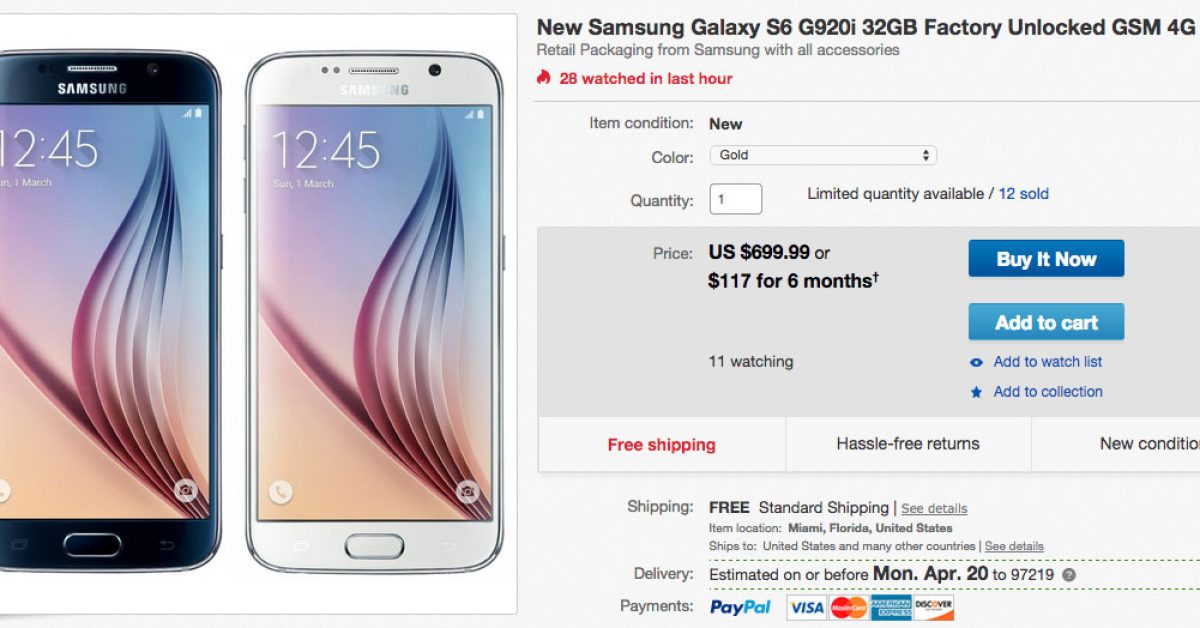Click Add to watch list link
The width and height of the screenshot is (1200, 628).
pos(1048,362)
